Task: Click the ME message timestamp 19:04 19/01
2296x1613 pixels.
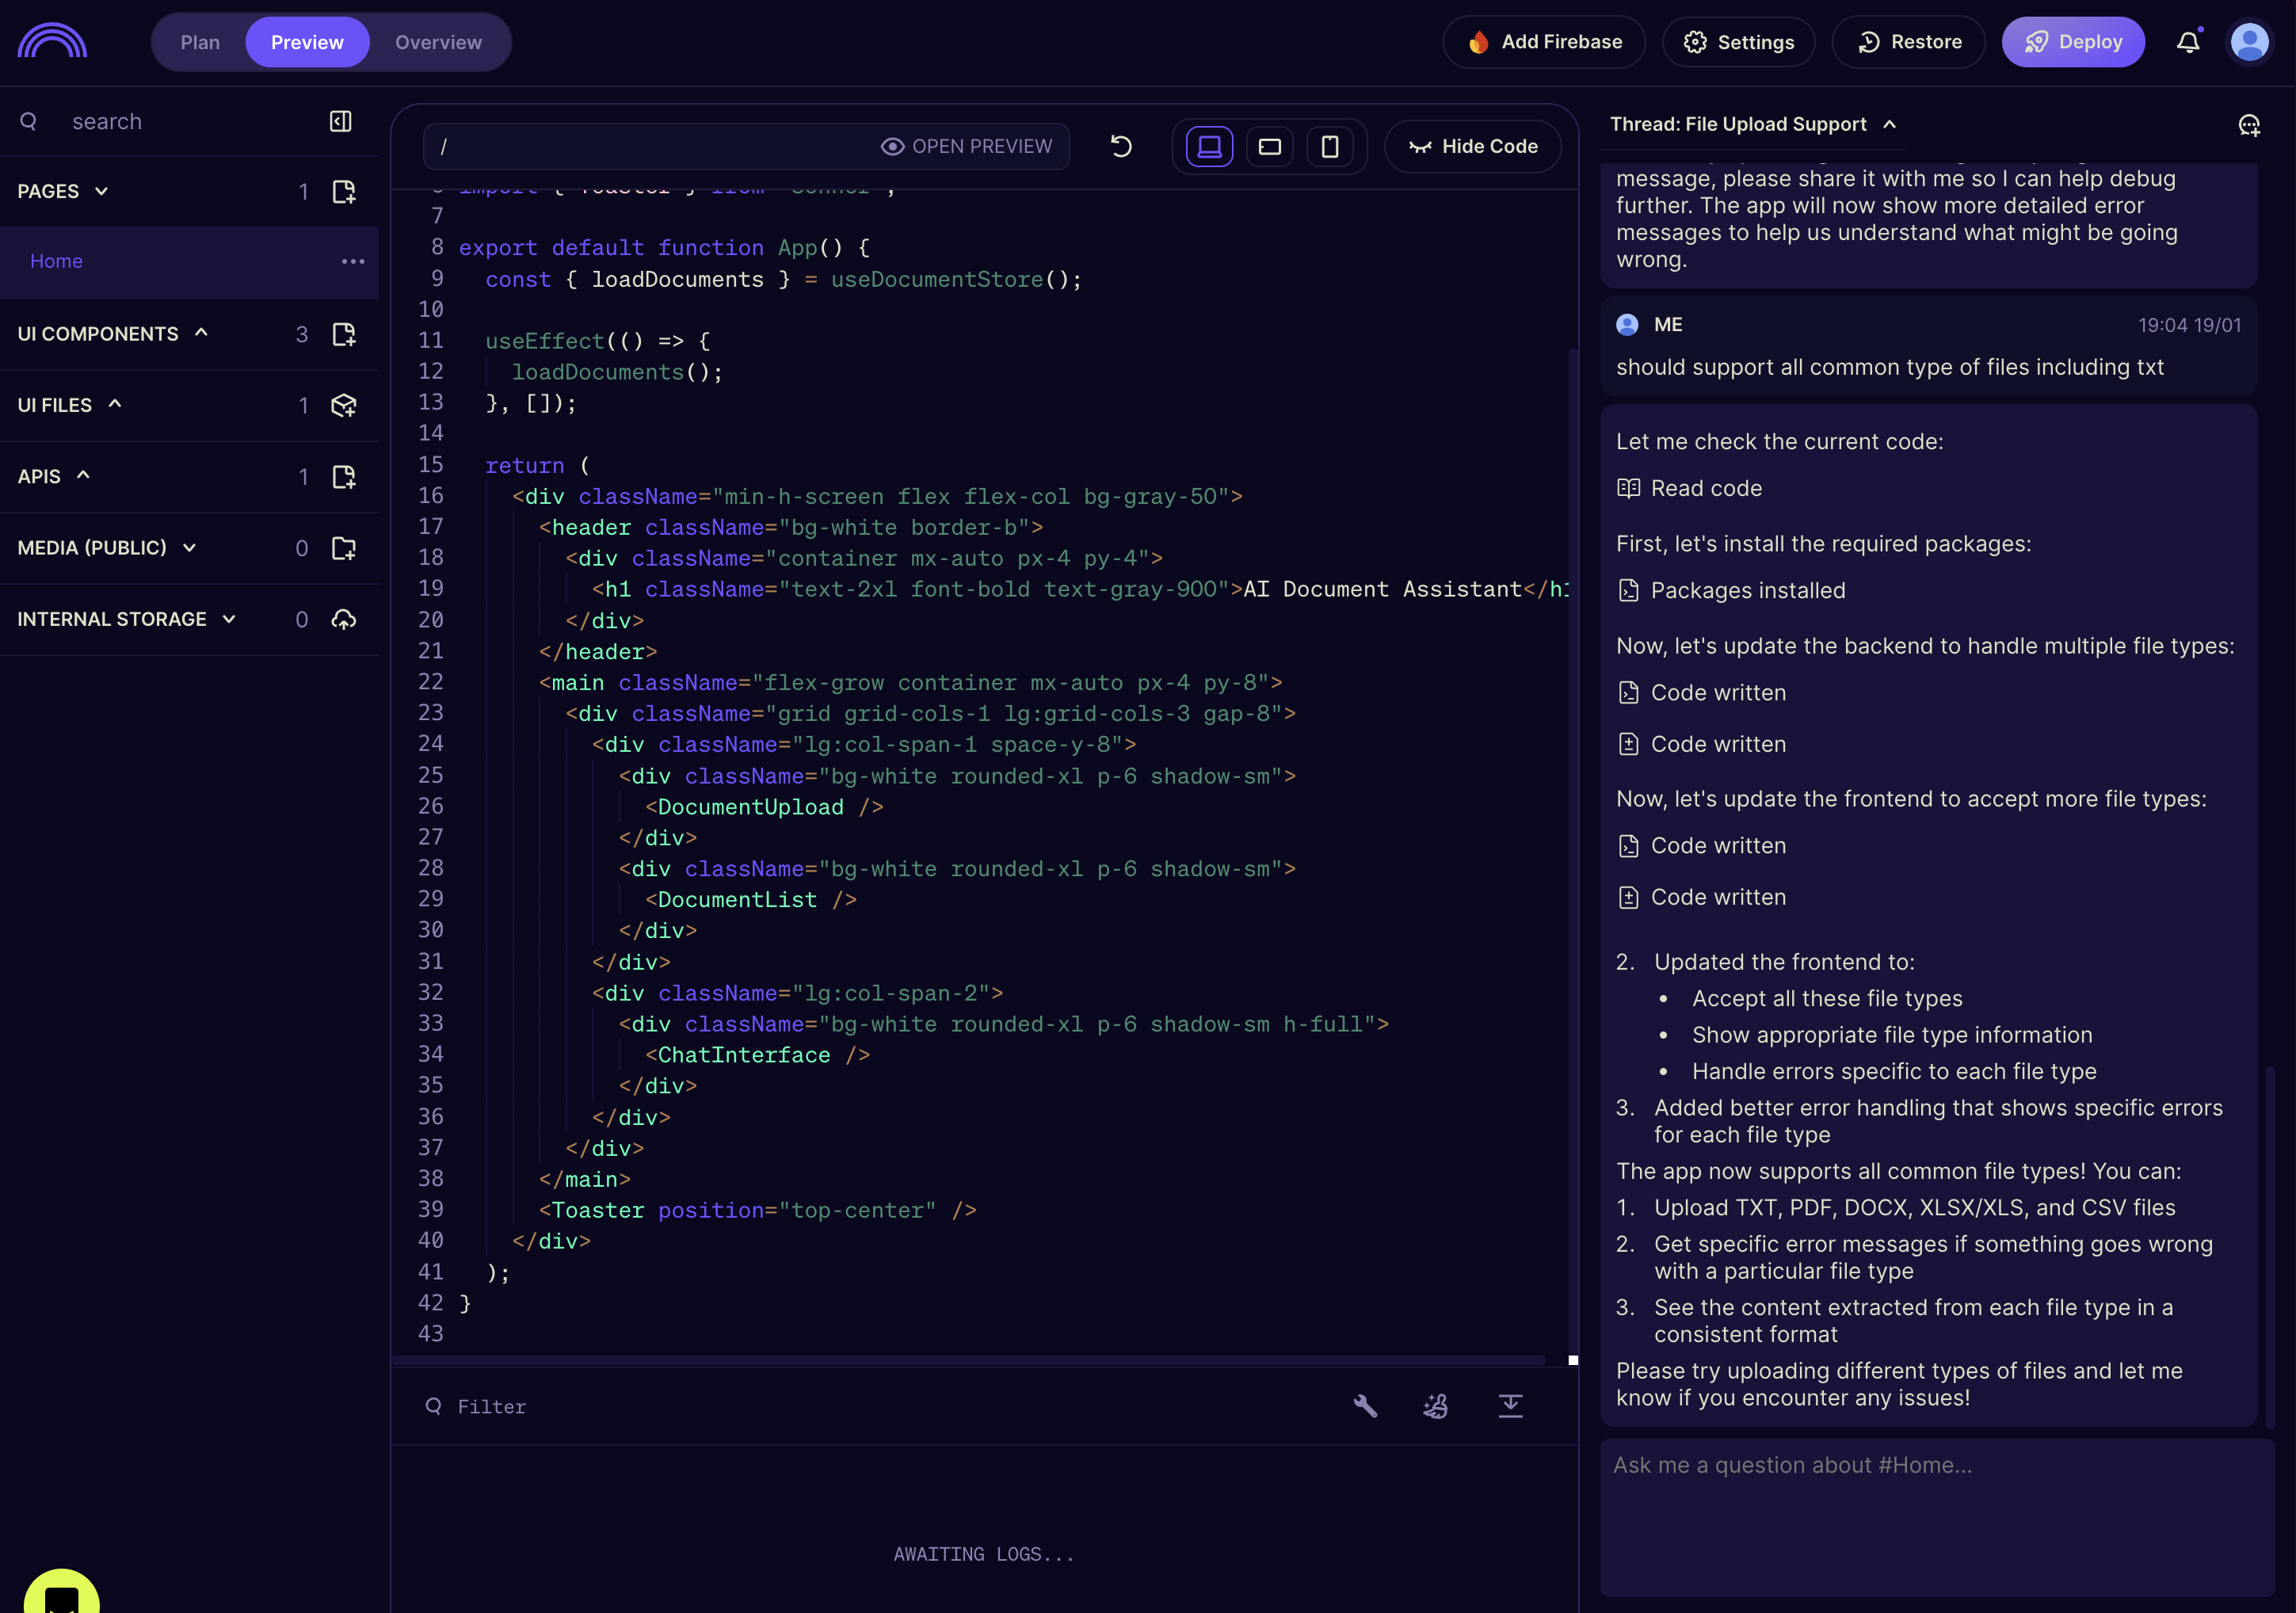Action: 2189,325
